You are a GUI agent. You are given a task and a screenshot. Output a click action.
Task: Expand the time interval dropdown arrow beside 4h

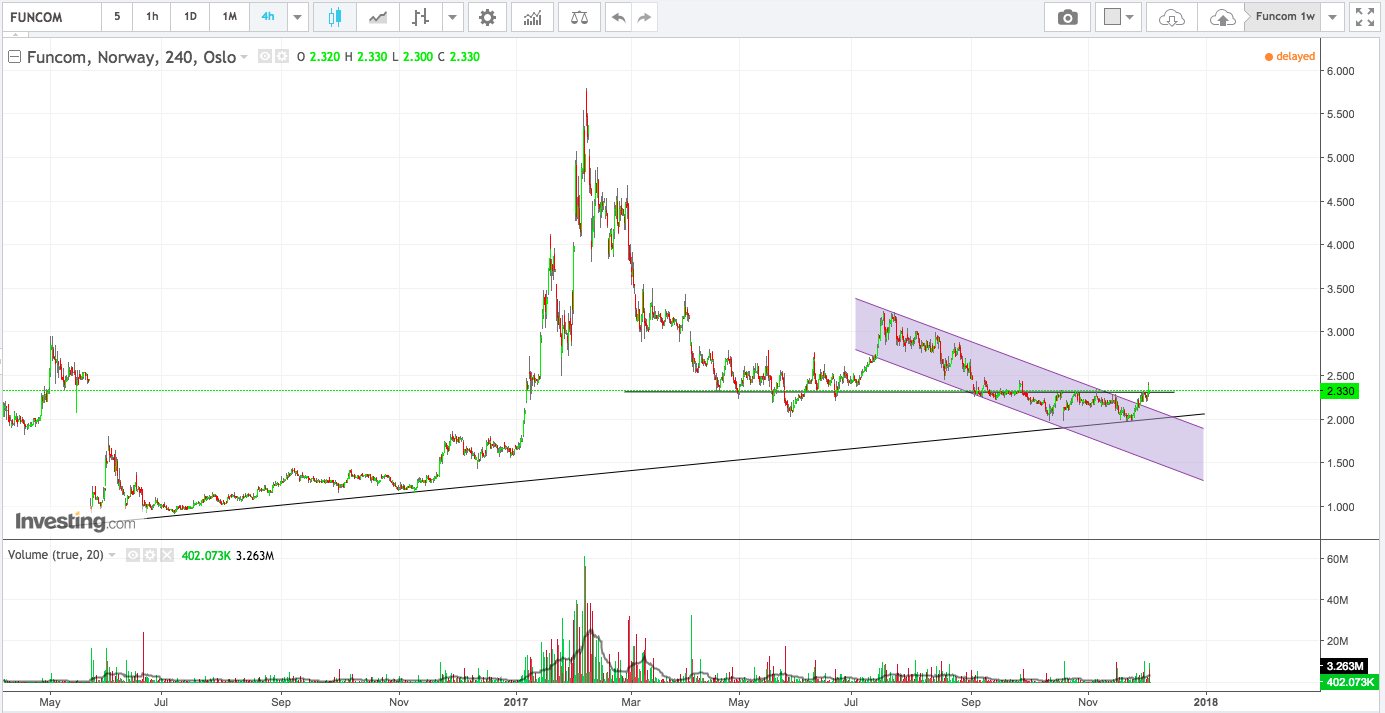point(297,17)
